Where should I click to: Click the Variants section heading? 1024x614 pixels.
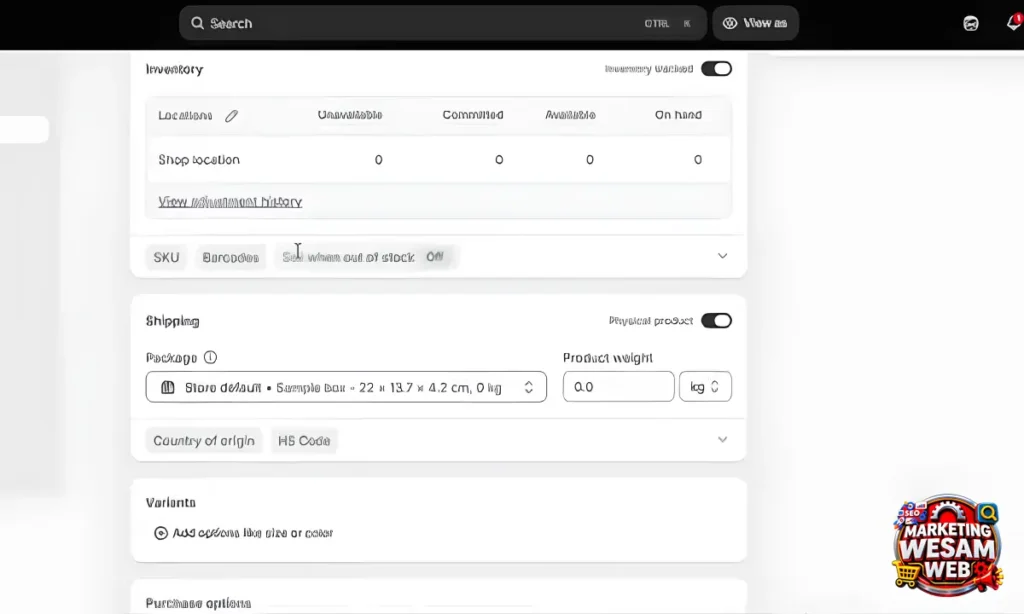coord(171,502)
